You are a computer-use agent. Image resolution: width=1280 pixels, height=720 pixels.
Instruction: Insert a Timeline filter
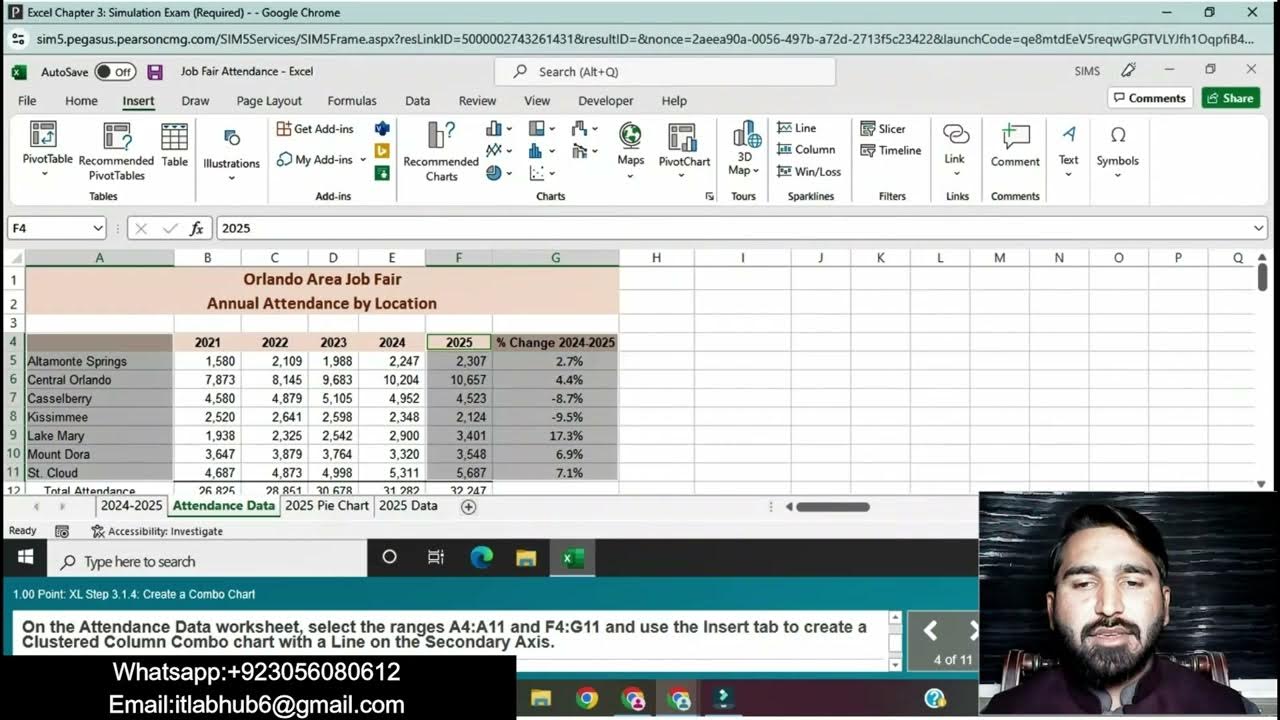[890, 151]
